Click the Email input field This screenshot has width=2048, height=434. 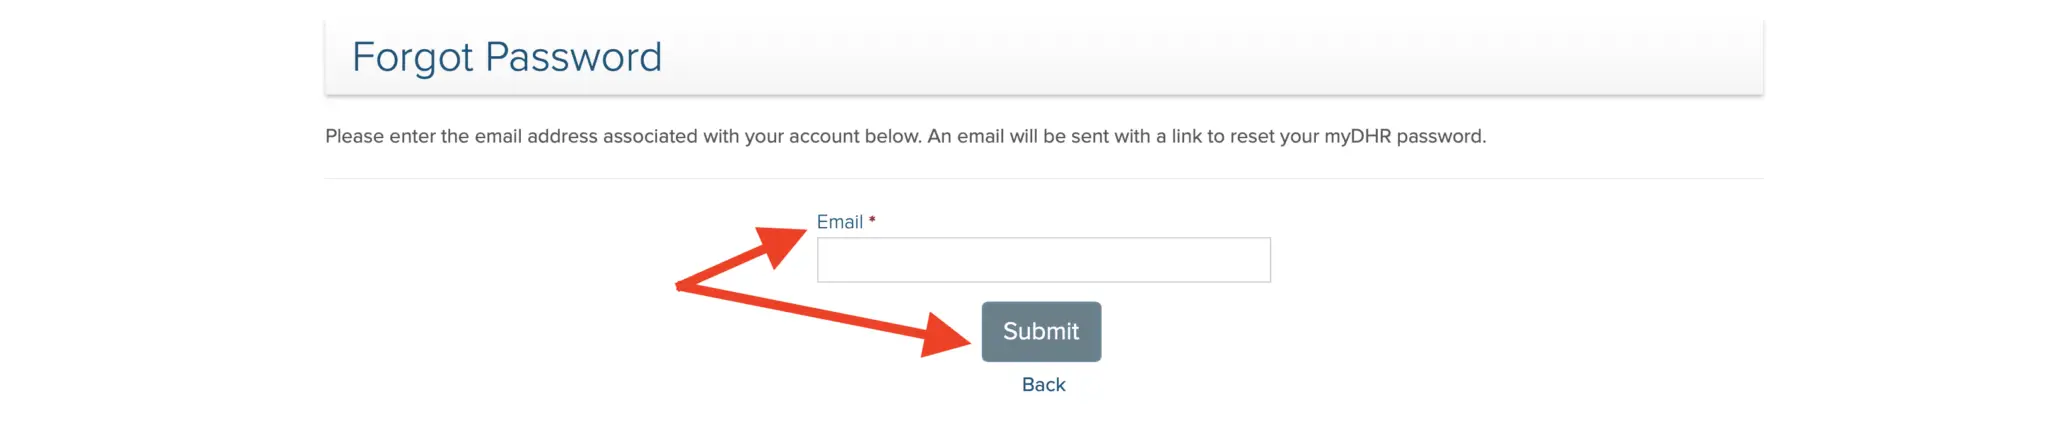pos(1043,260)
